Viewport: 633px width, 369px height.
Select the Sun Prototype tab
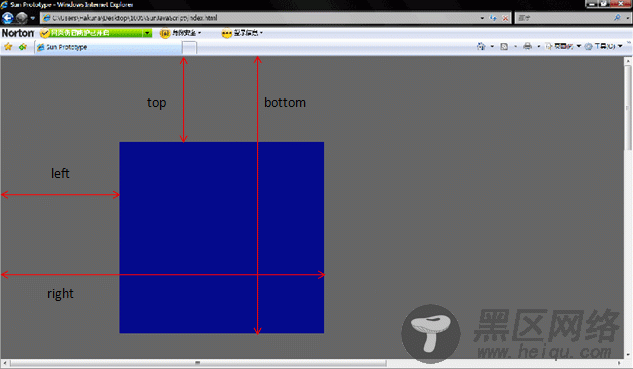(108, 47)
